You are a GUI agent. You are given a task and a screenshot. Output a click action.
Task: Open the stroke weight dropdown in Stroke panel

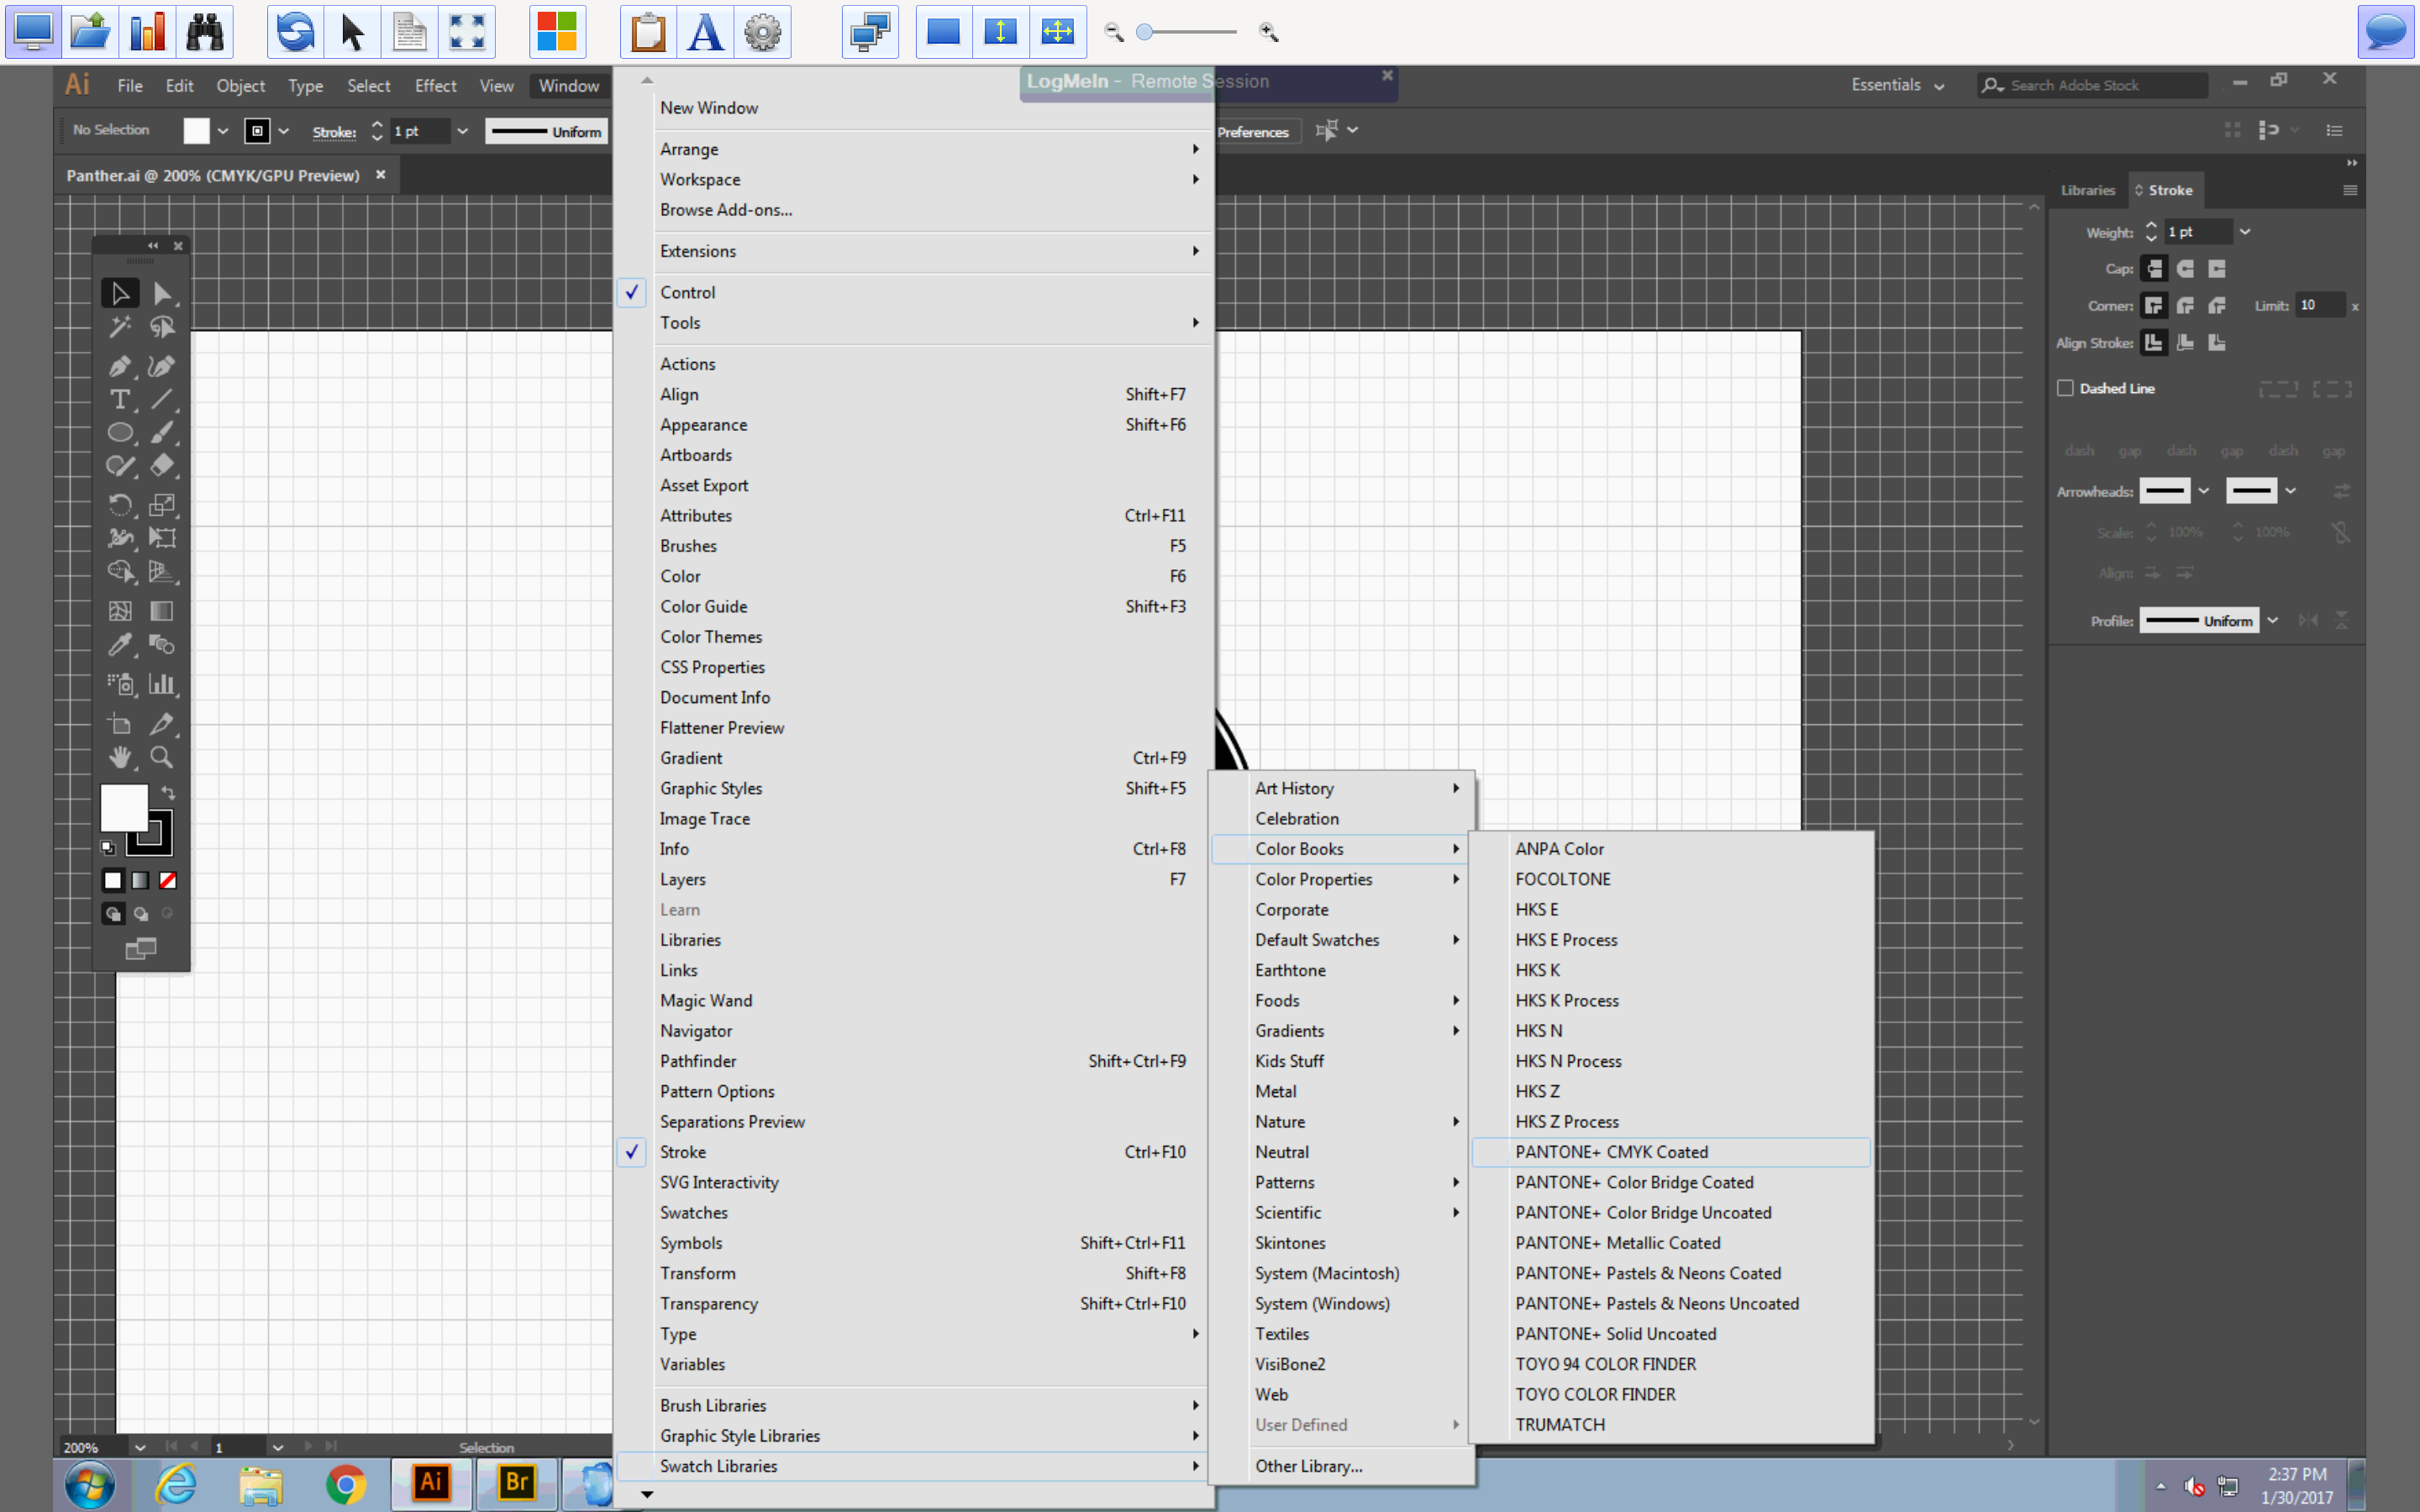[x=2245, y=232]
